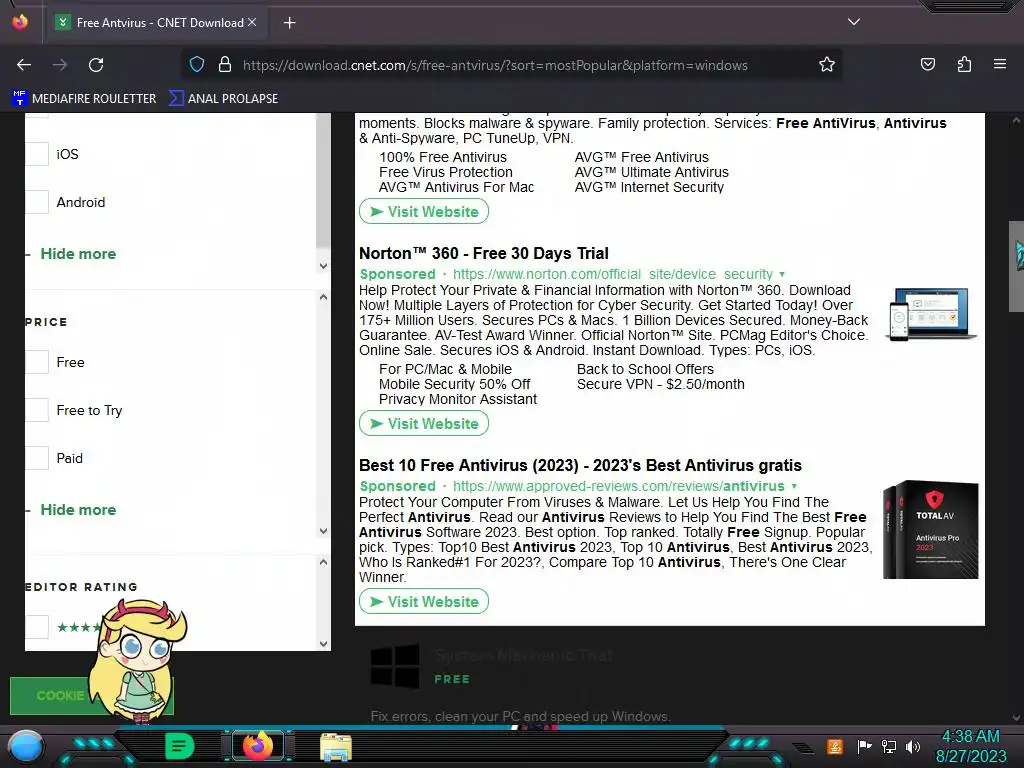Open Privacy Monitor Assistant sitelink
1024x768 pixels.
(458, 399)
